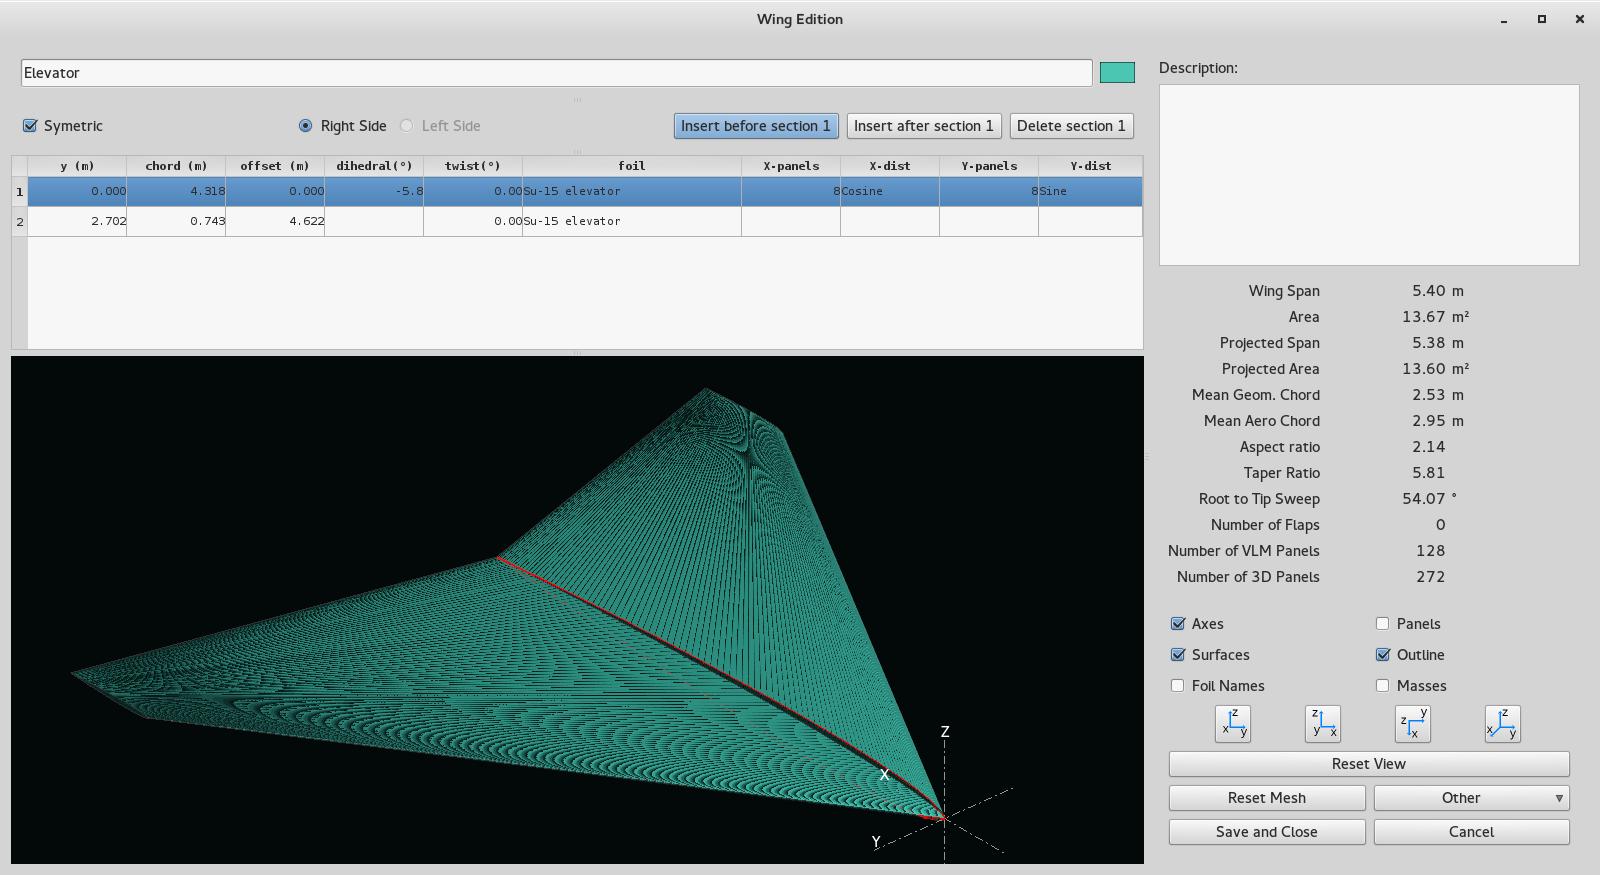Click Delete section 1 button
Image resolution: width=1600 pixels, height=875 pixels.
[x=1071, y=126]
